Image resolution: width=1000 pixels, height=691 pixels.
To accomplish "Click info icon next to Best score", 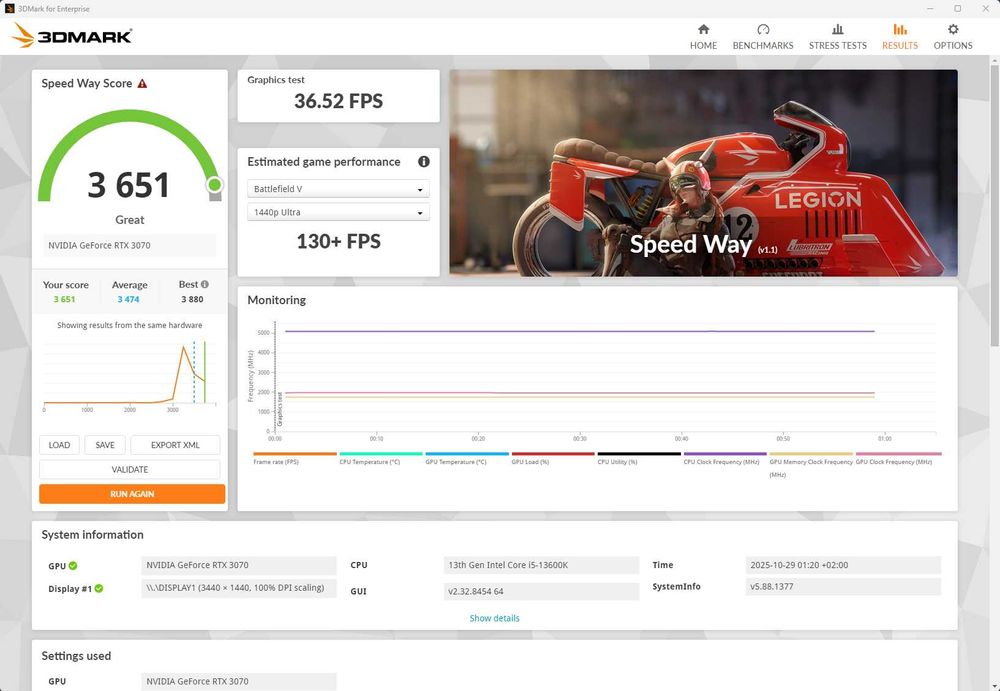I will (x=205, y=285).
